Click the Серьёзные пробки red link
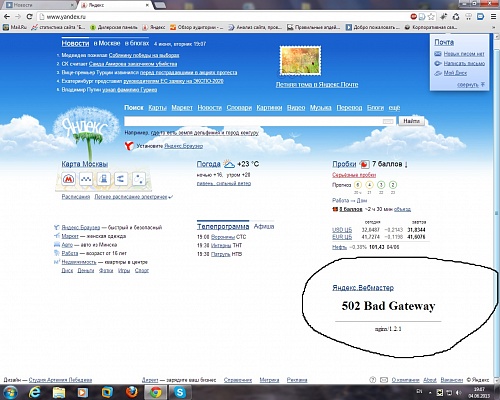The image size is (500, 400). (354, 175)
